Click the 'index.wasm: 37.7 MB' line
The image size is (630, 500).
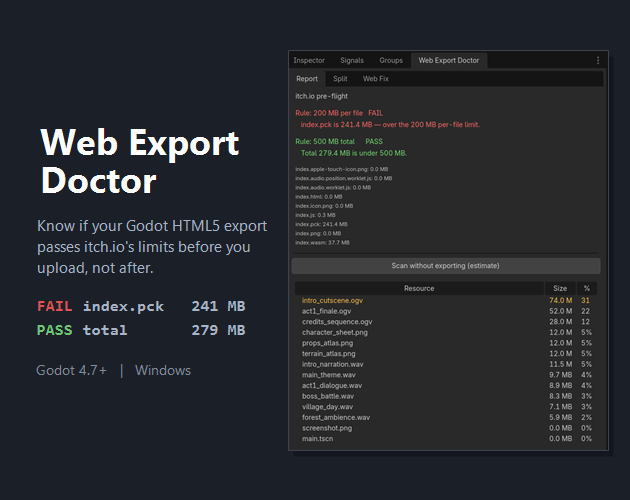(x=322, y=243)
